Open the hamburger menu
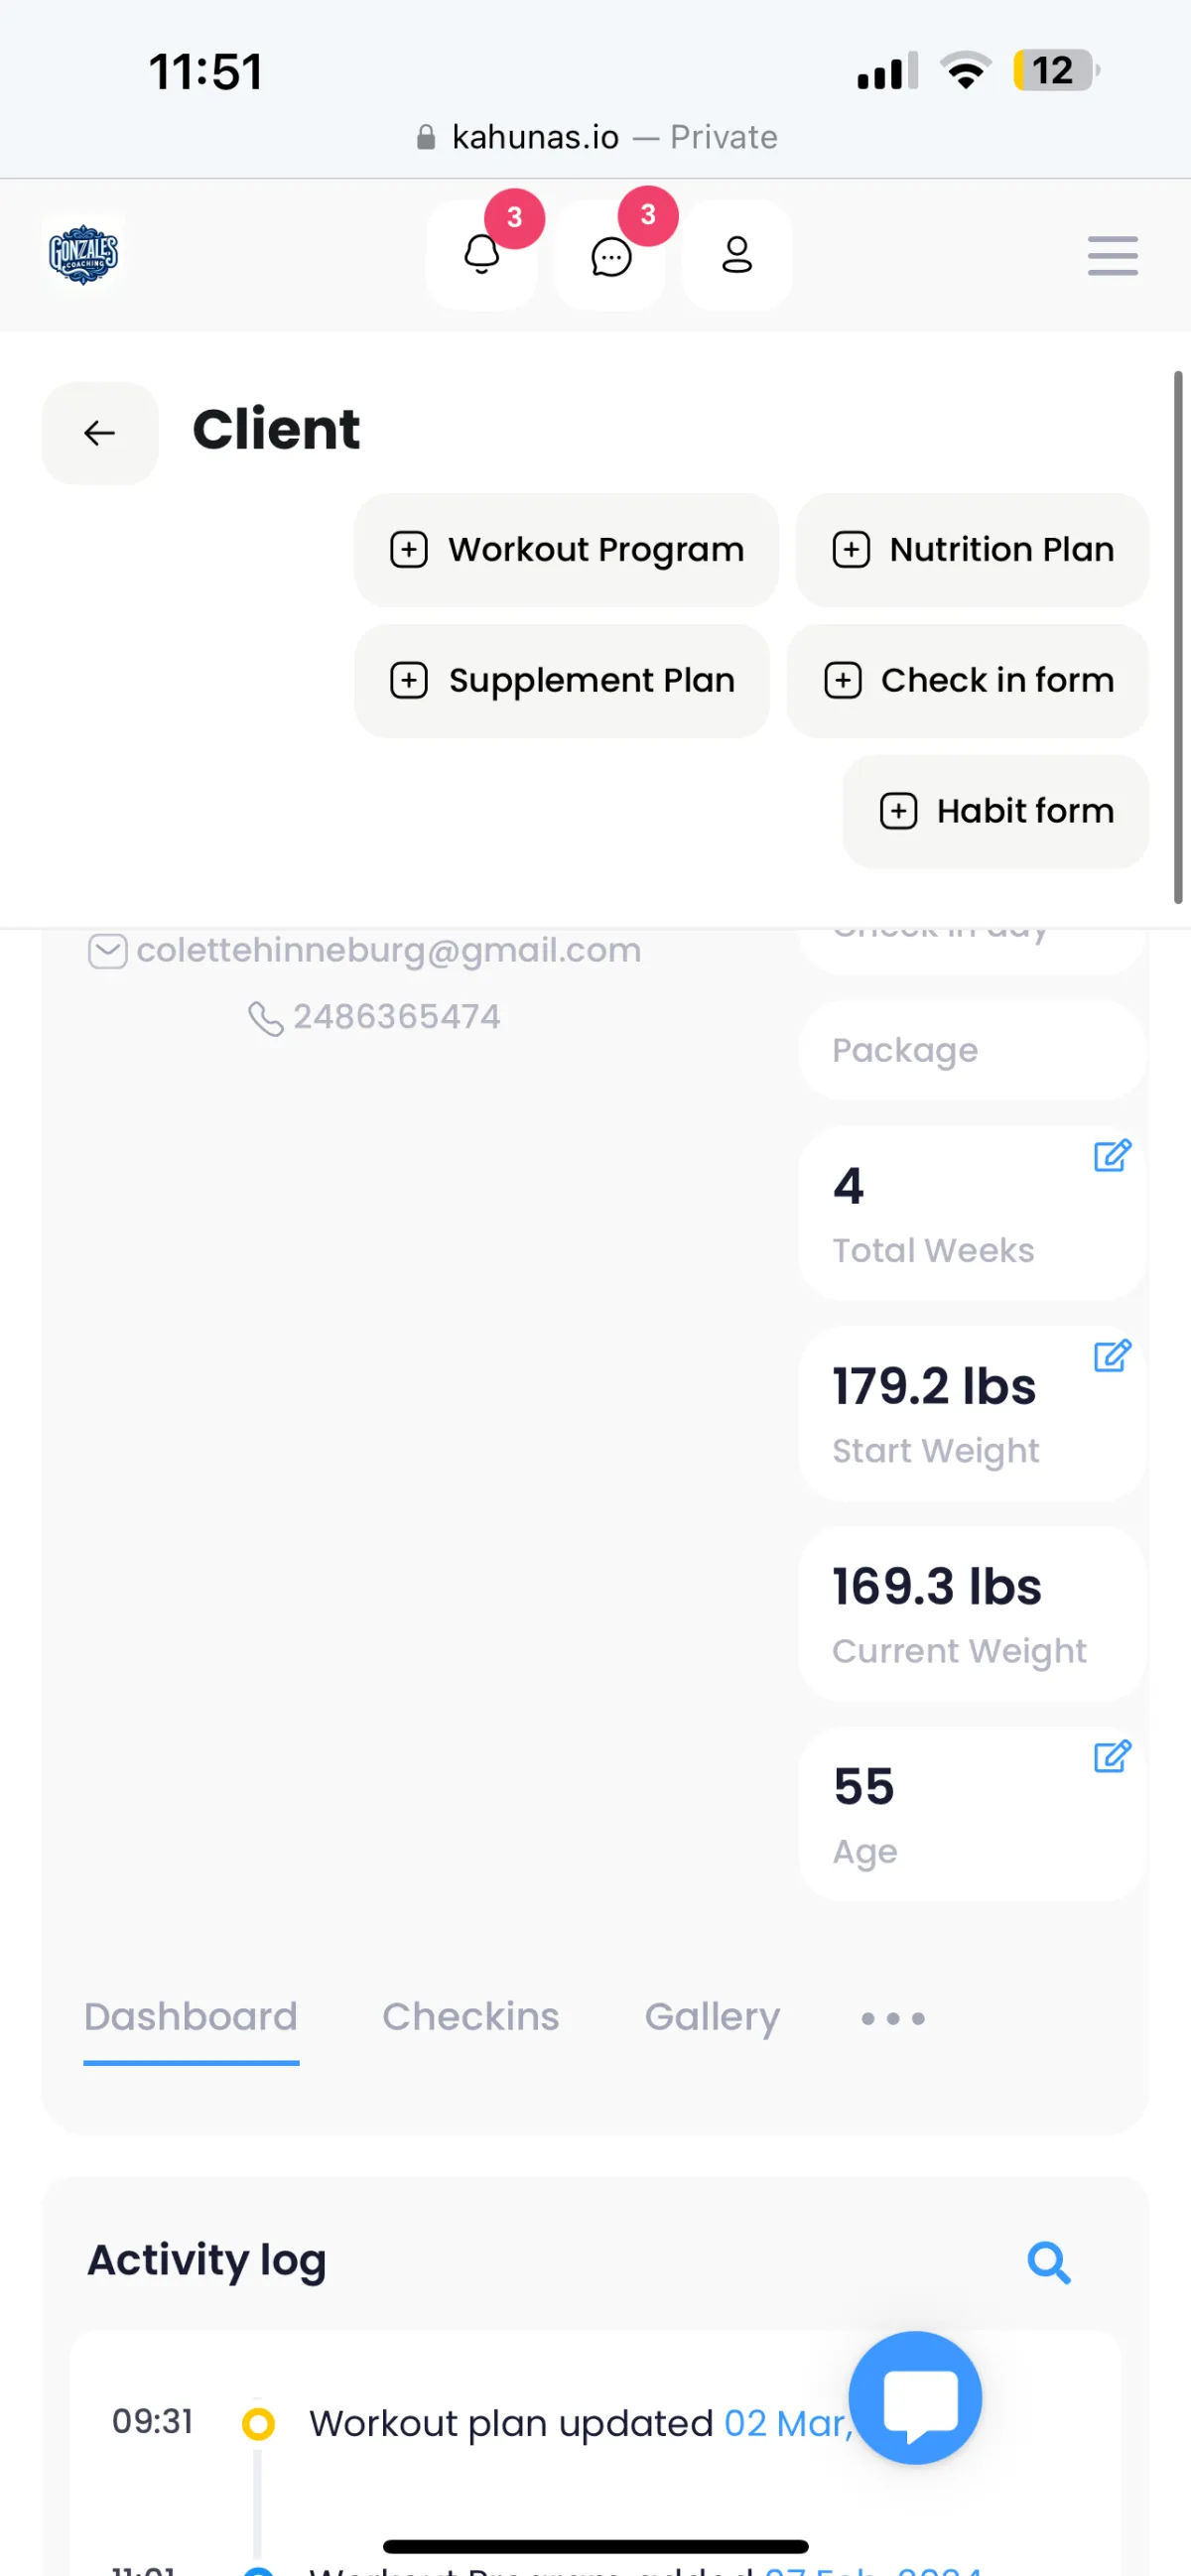Image resolution: width=1191 pixels, height=2576 pixels. [1112, 255]
